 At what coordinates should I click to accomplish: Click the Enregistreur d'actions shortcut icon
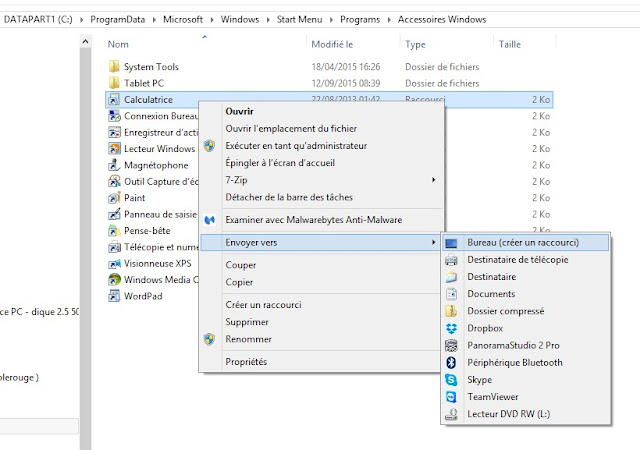click(x=114, y=132)
